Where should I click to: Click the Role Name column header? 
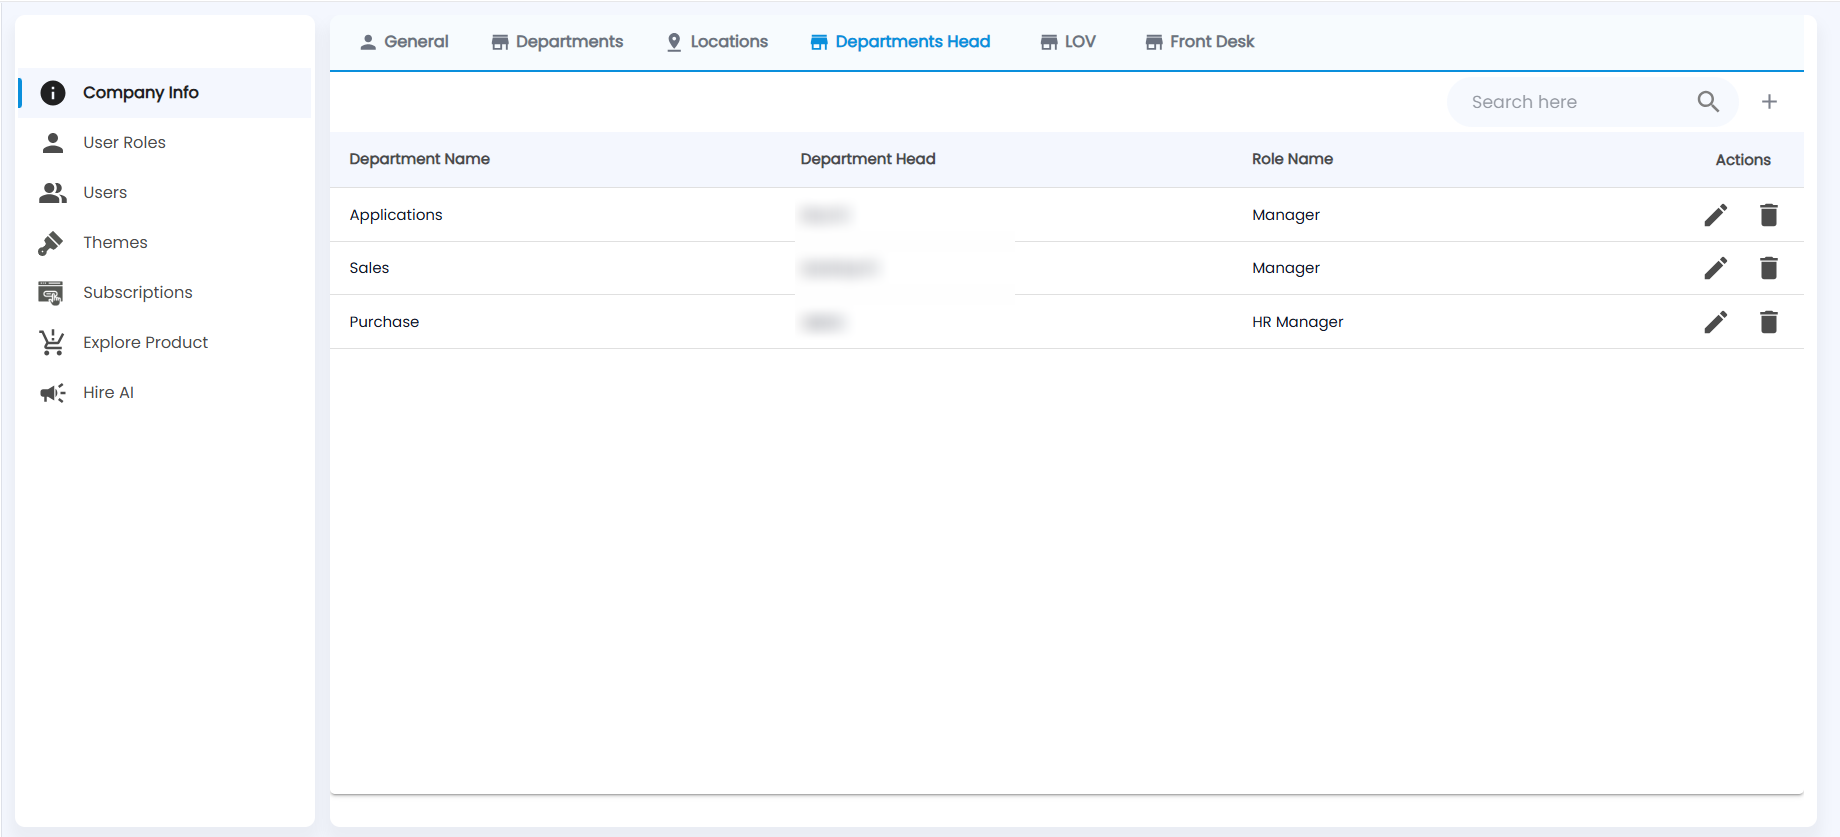pyautogui.click(x=1292, y=159)
